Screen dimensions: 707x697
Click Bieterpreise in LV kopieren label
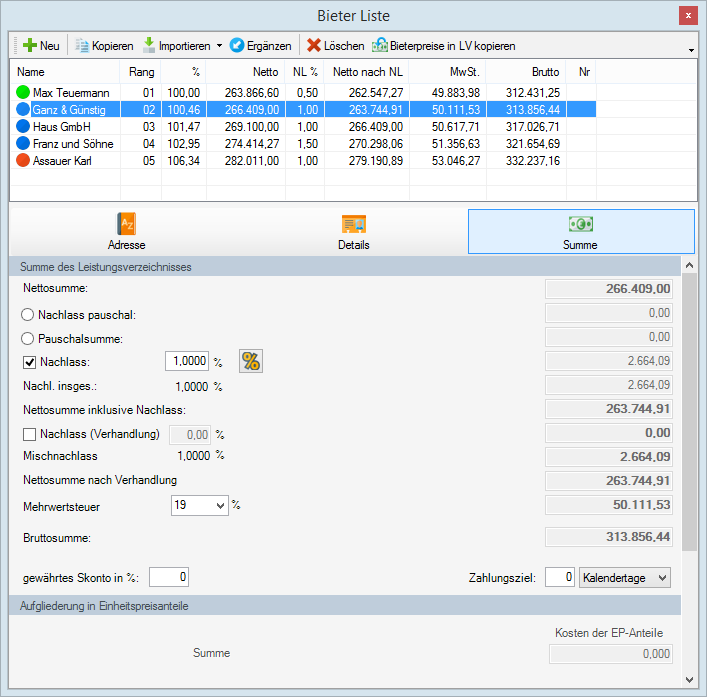click(x=453, y=46)
